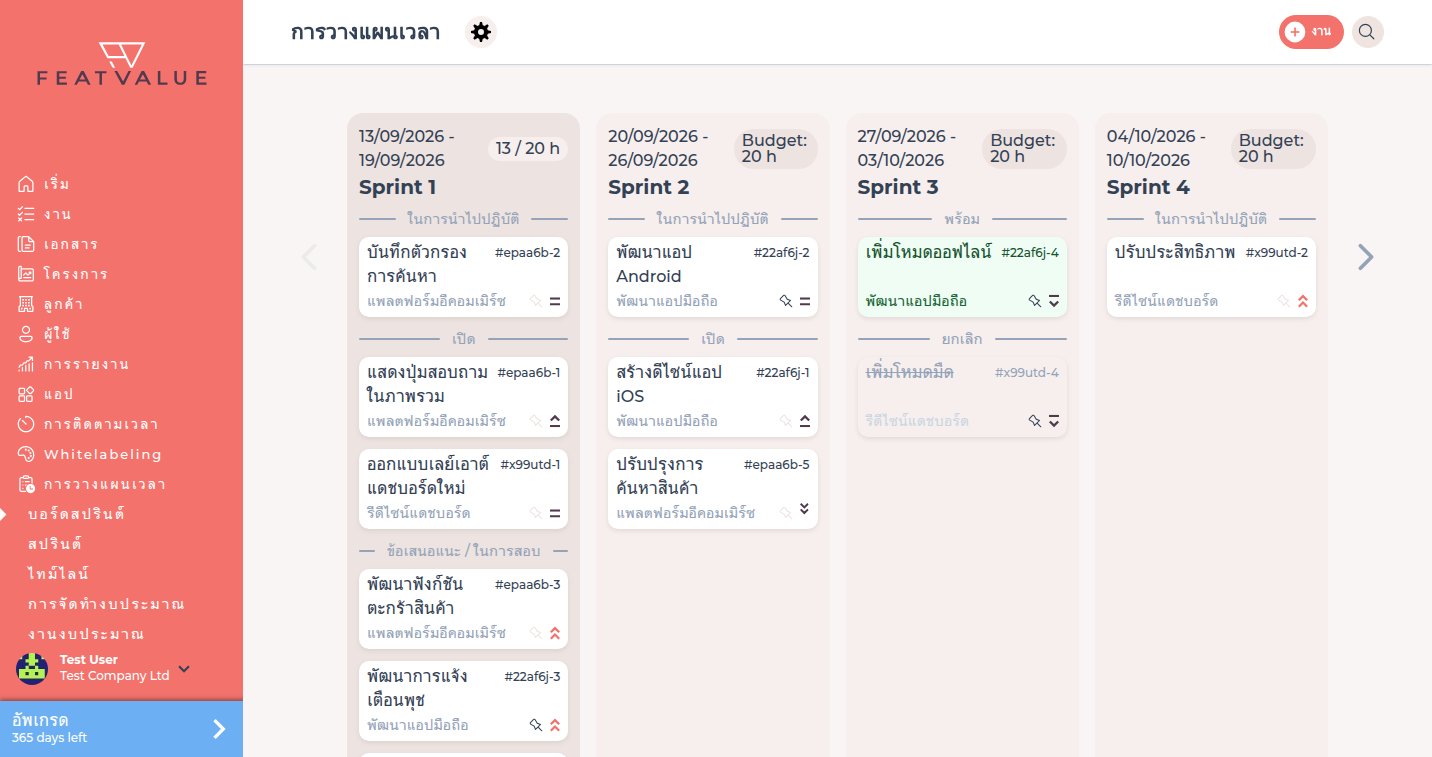The height and width of the screenshot is (757, 1432).
Task: Click low priority icon on card #22af6j-4
Action: point(1053,301)
